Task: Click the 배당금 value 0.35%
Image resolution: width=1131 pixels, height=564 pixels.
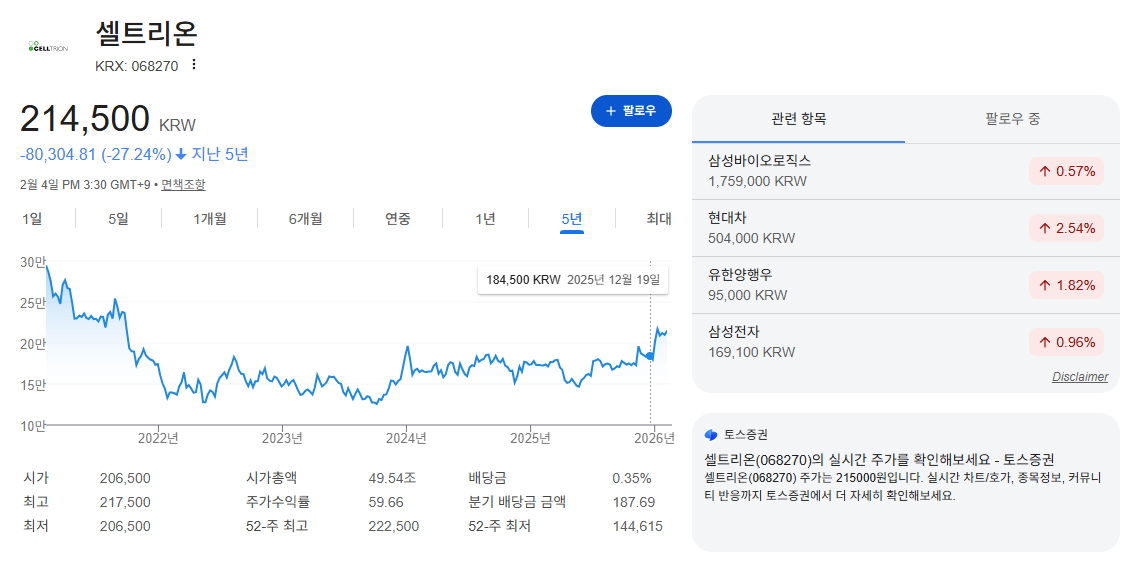Action: coord(632,478)
